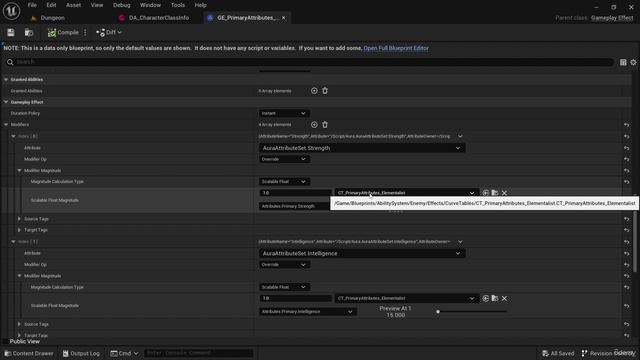This screenshot has height=360, width=640.
Task: Browse to asset in Content Browser icon
Action: pyautogui.click(x=29, y=32)
